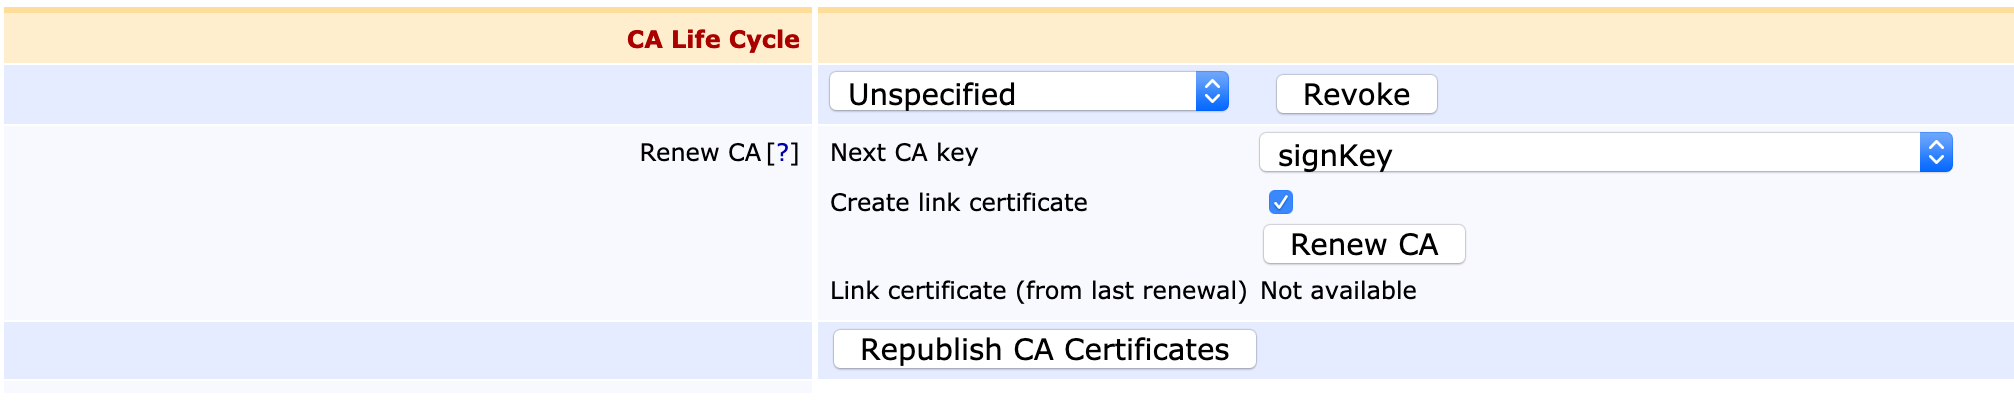Click the Not available status text
Viewport: 2014px width, 402px height.
pos(1338,291)
